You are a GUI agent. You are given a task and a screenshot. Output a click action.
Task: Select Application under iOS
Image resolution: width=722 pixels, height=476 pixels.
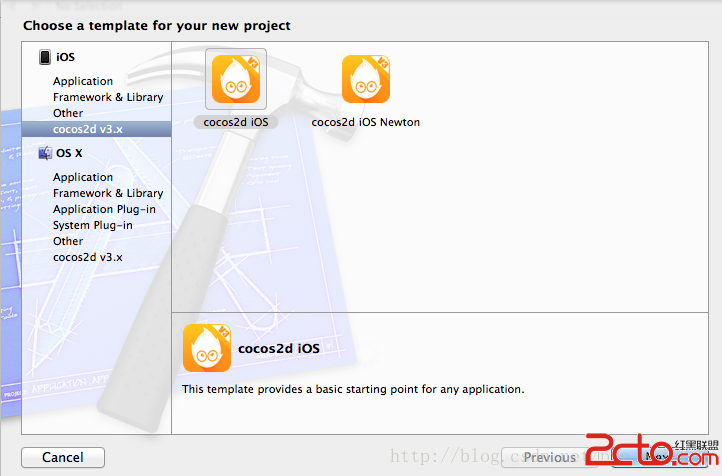pyautogui.click(x=83, y=81)
